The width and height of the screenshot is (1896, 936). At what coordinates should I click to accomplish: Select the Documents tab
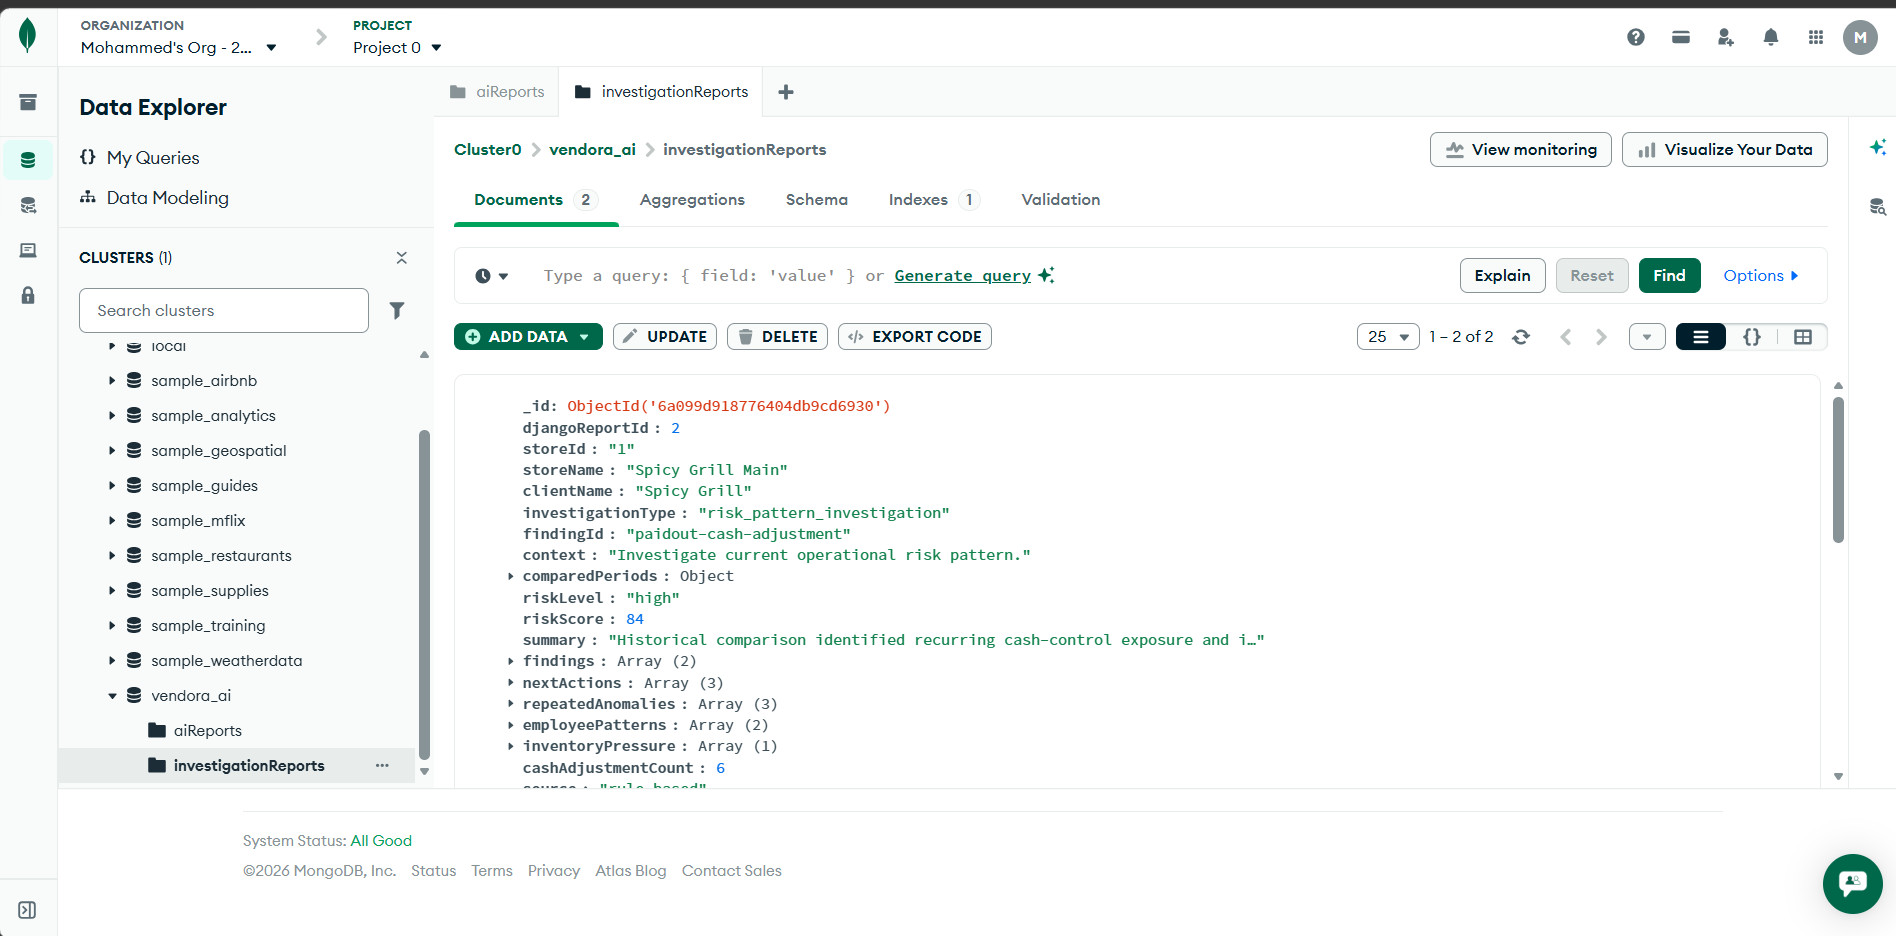click(536, 200)
